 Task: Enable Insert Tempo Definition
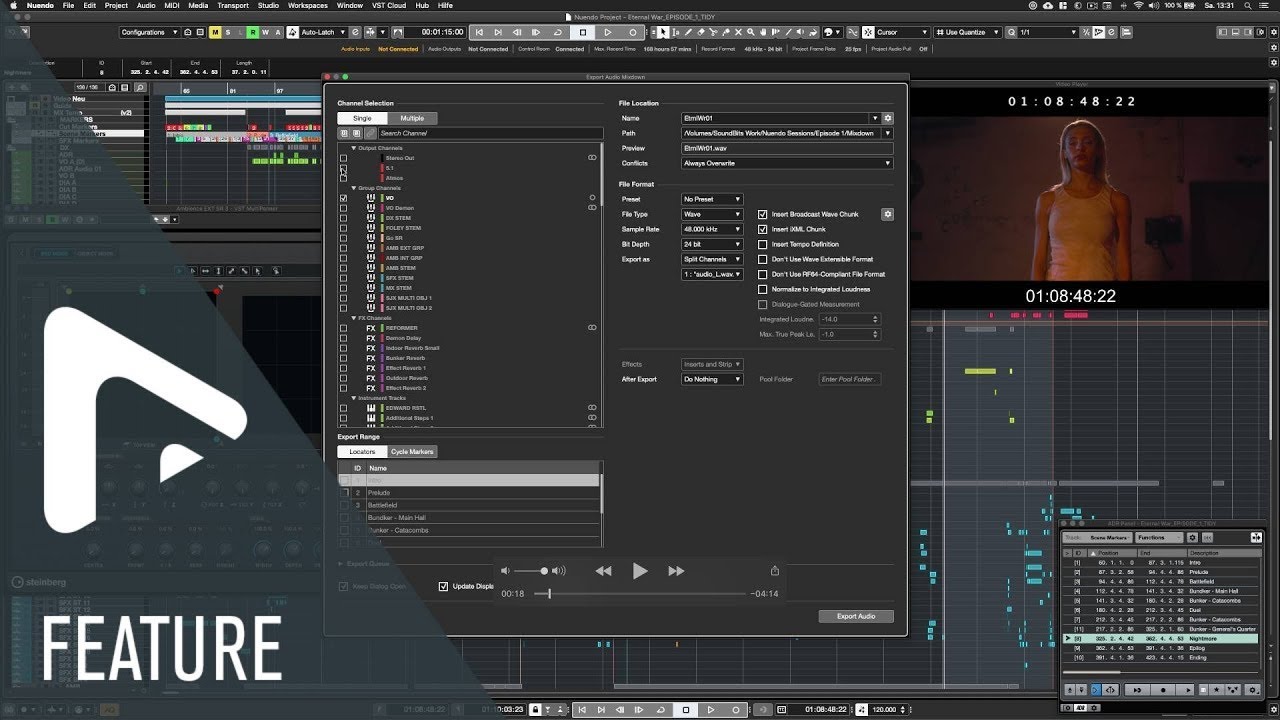pyautogui.click(x=763, y=244)
